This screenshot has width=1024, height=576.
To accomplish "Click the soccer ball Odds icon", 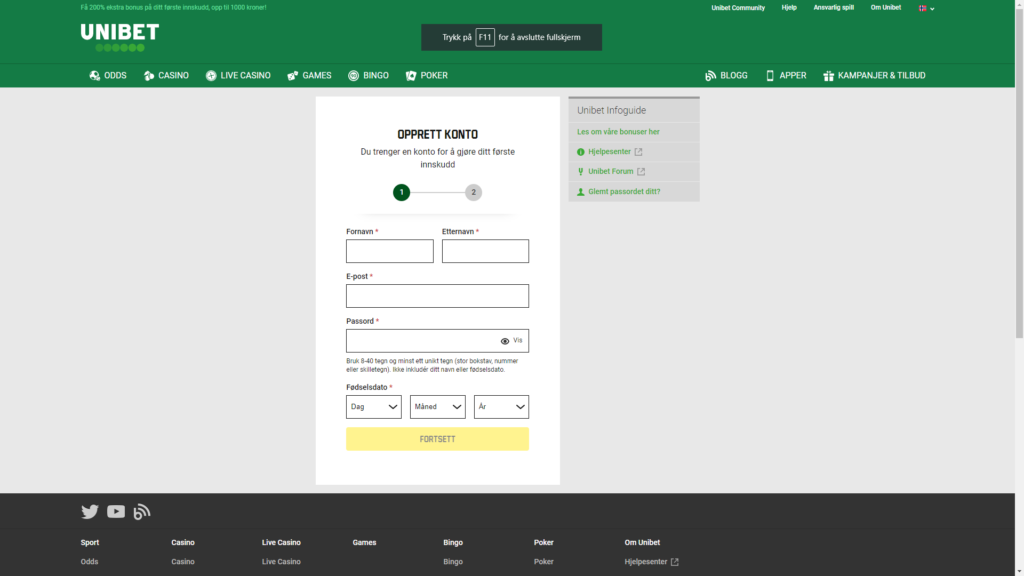I will coord(95,76).
